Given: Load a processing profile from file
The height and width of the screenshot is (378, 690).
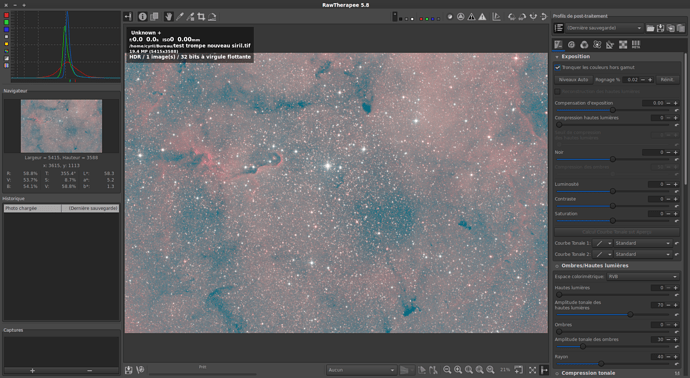Looking at the screenshot, I should point(650,28).
